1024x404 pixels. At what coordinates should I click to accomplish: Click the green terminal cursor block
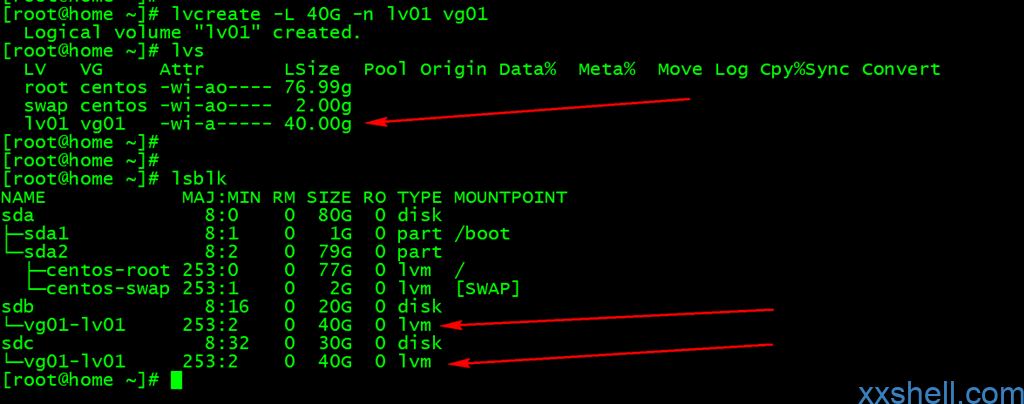pos(176,380)
